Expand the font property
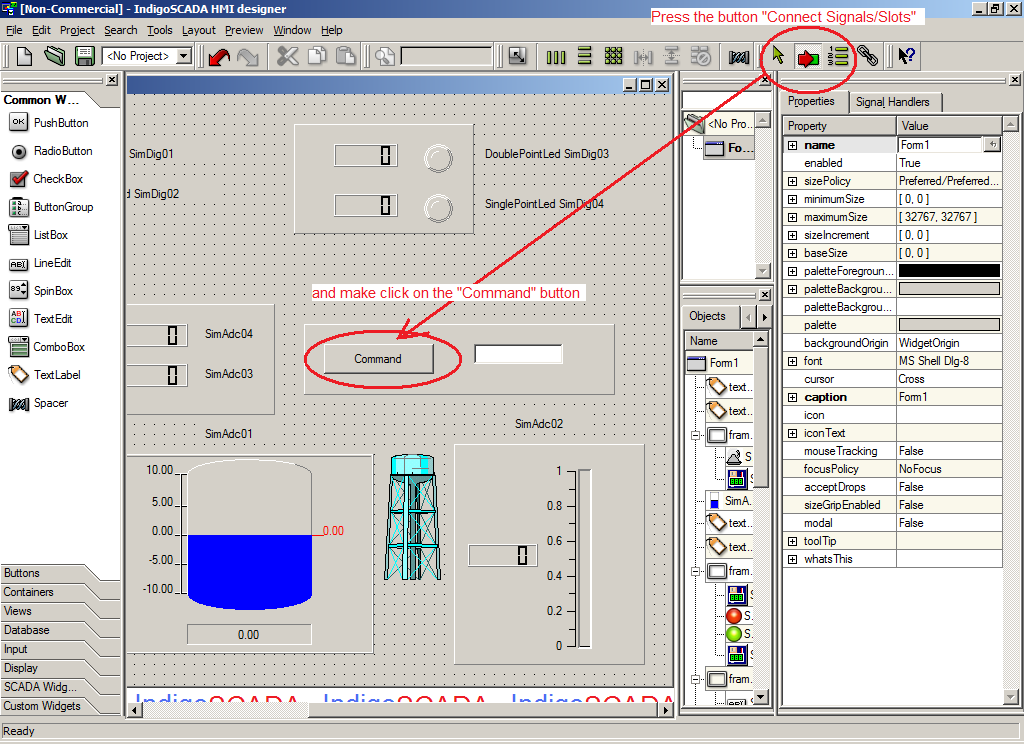 pyautogui.click(x=792, y=361)
